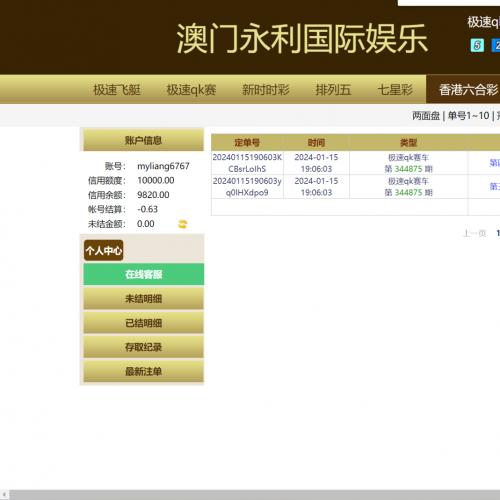Click the 账户信息 panel header
Viewport: 500px width, 500px height.
pyautogui.click(x=143, y=140)
